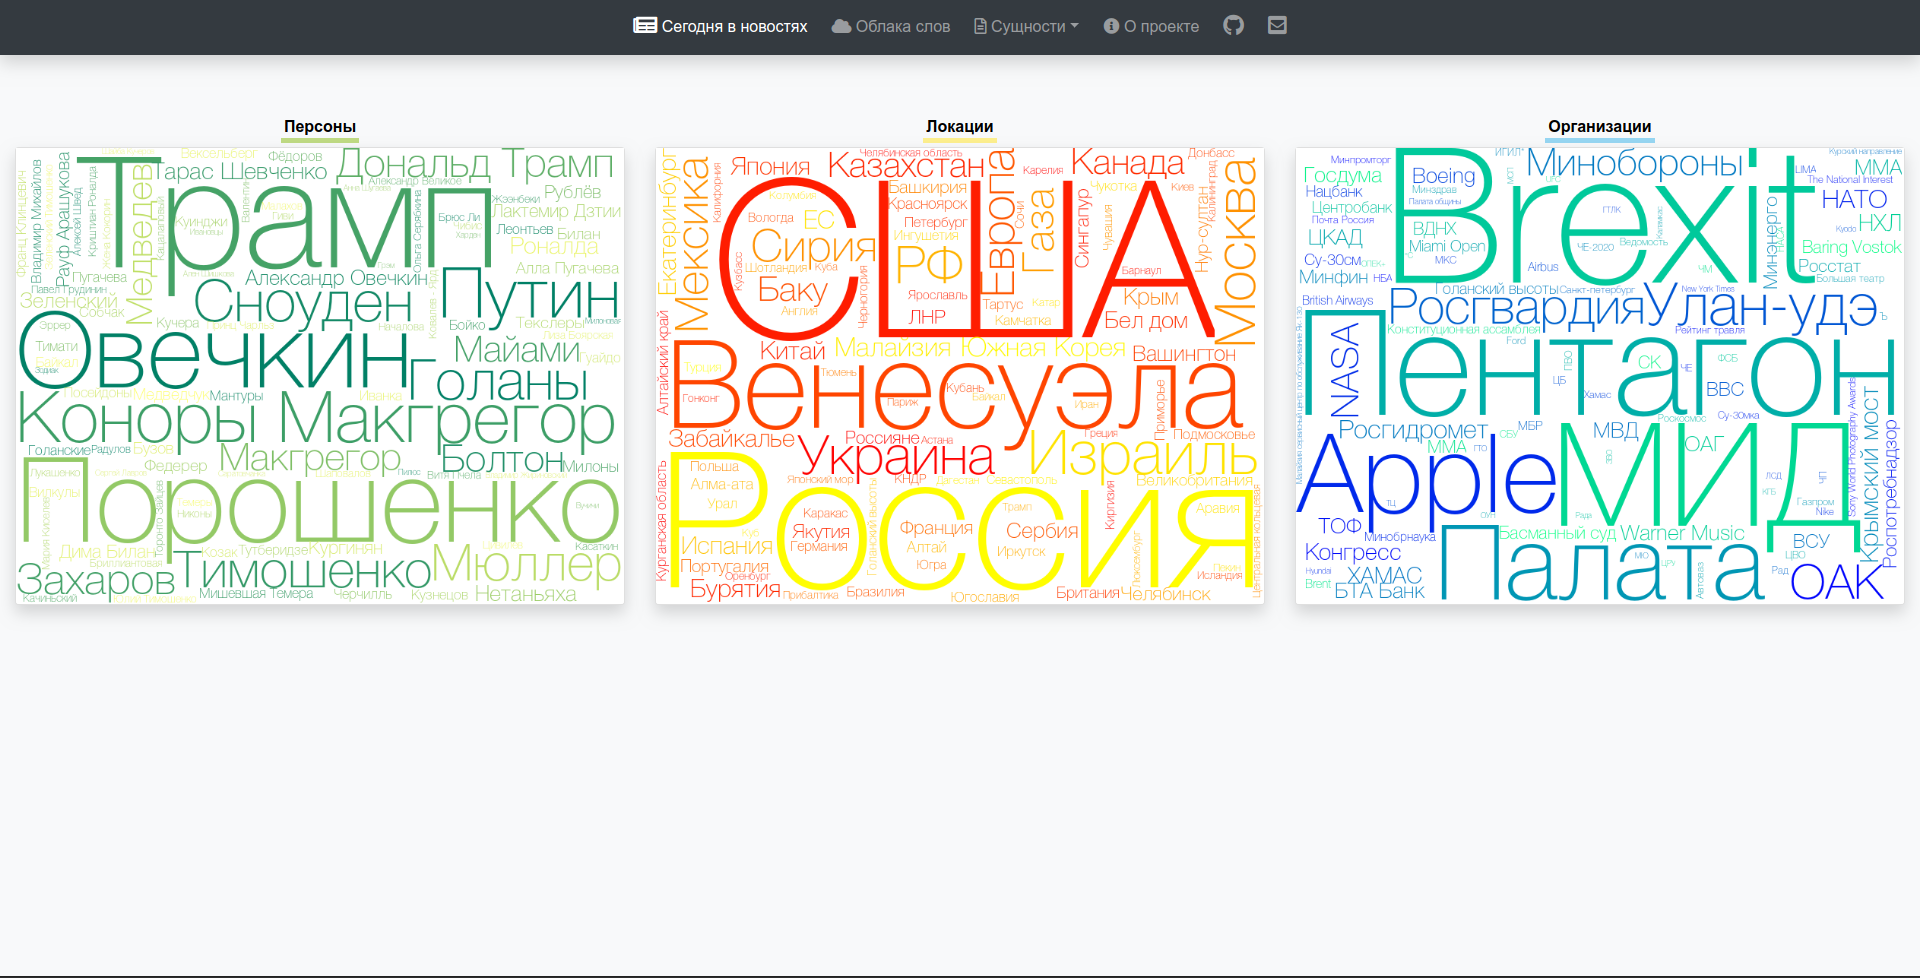Image resolution: width=1920 pixels, height=978 pixels.
Task: Click Сирия in the locations cloud
Action: pyautogui.click(x=813, y=245)
